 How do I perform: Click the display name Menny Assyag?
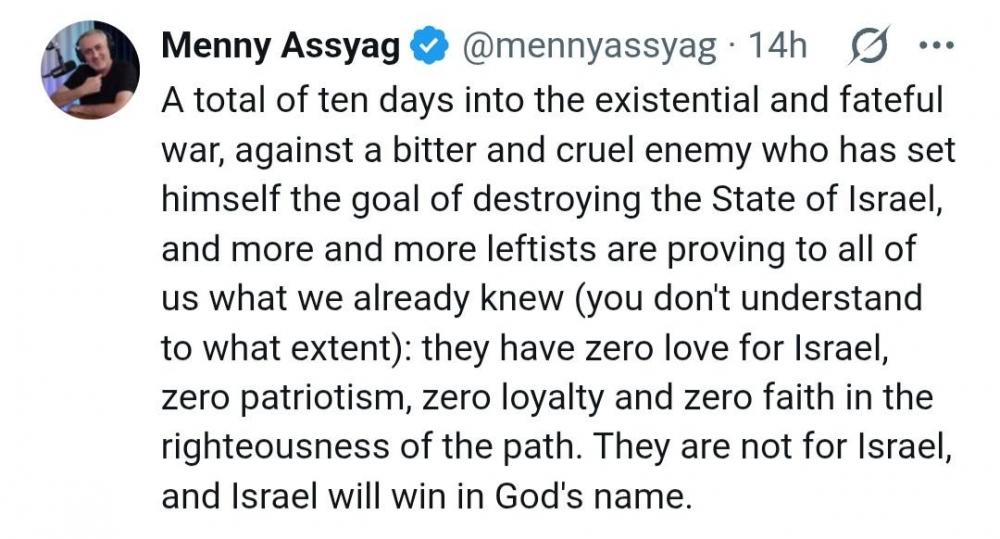[281, 46]
